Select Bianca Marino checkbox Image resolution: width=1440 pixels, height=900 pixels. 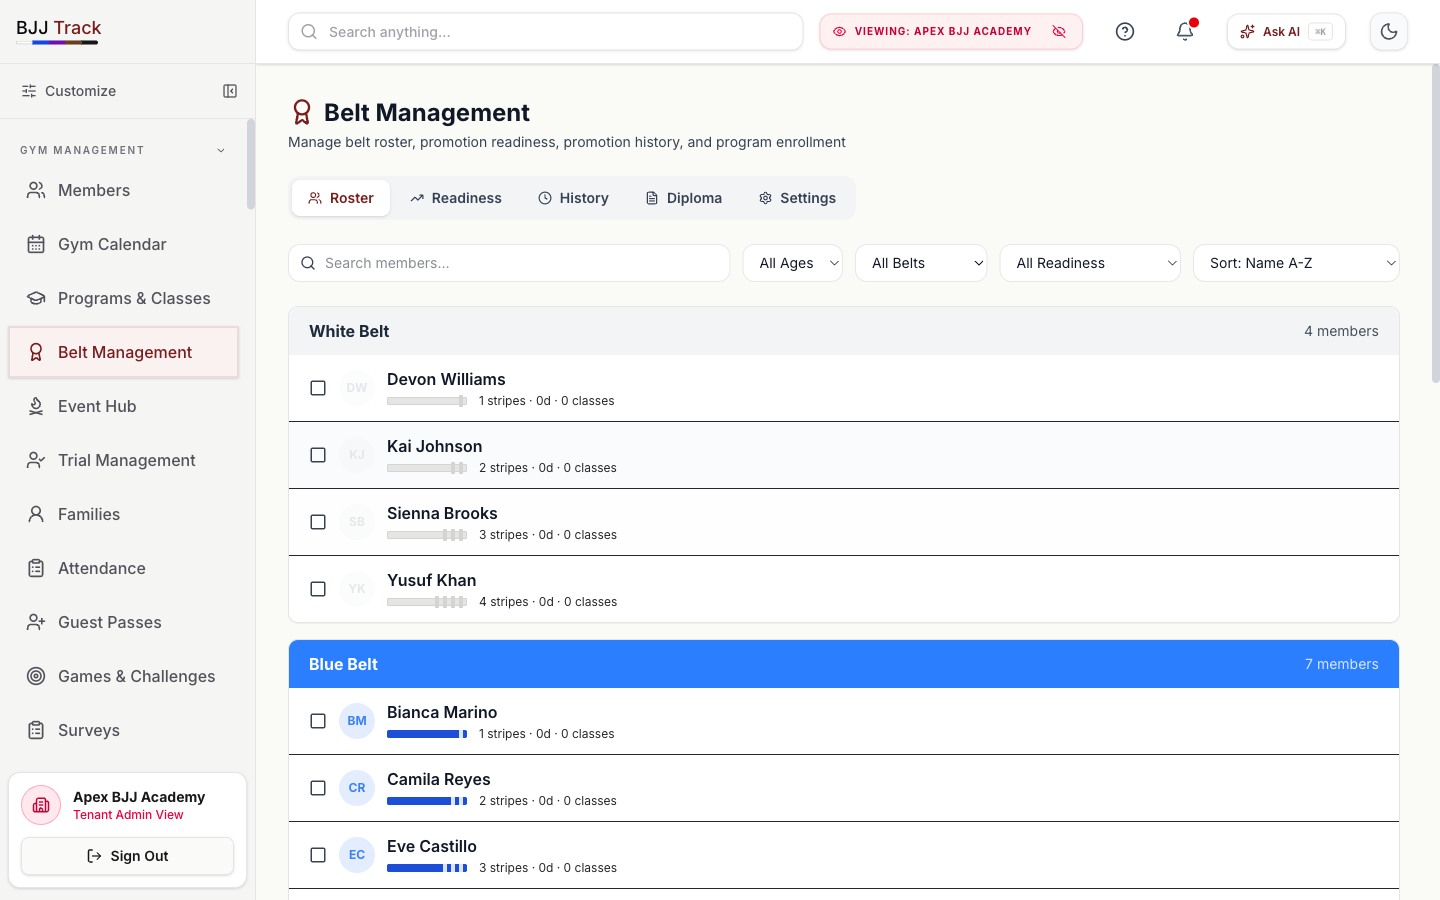pyautogui.click(x=318, y=721)
